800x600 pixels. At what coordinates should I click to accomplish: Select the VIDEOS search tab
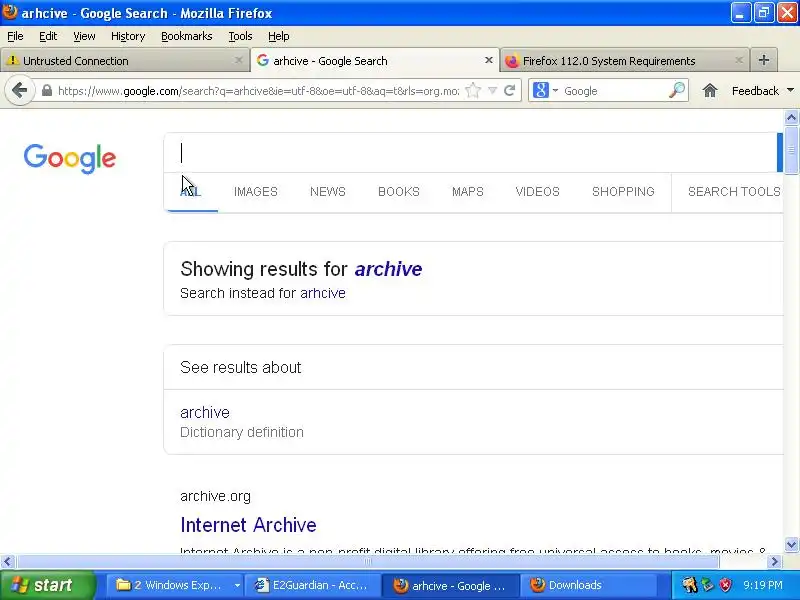click(x=537, y=192)
